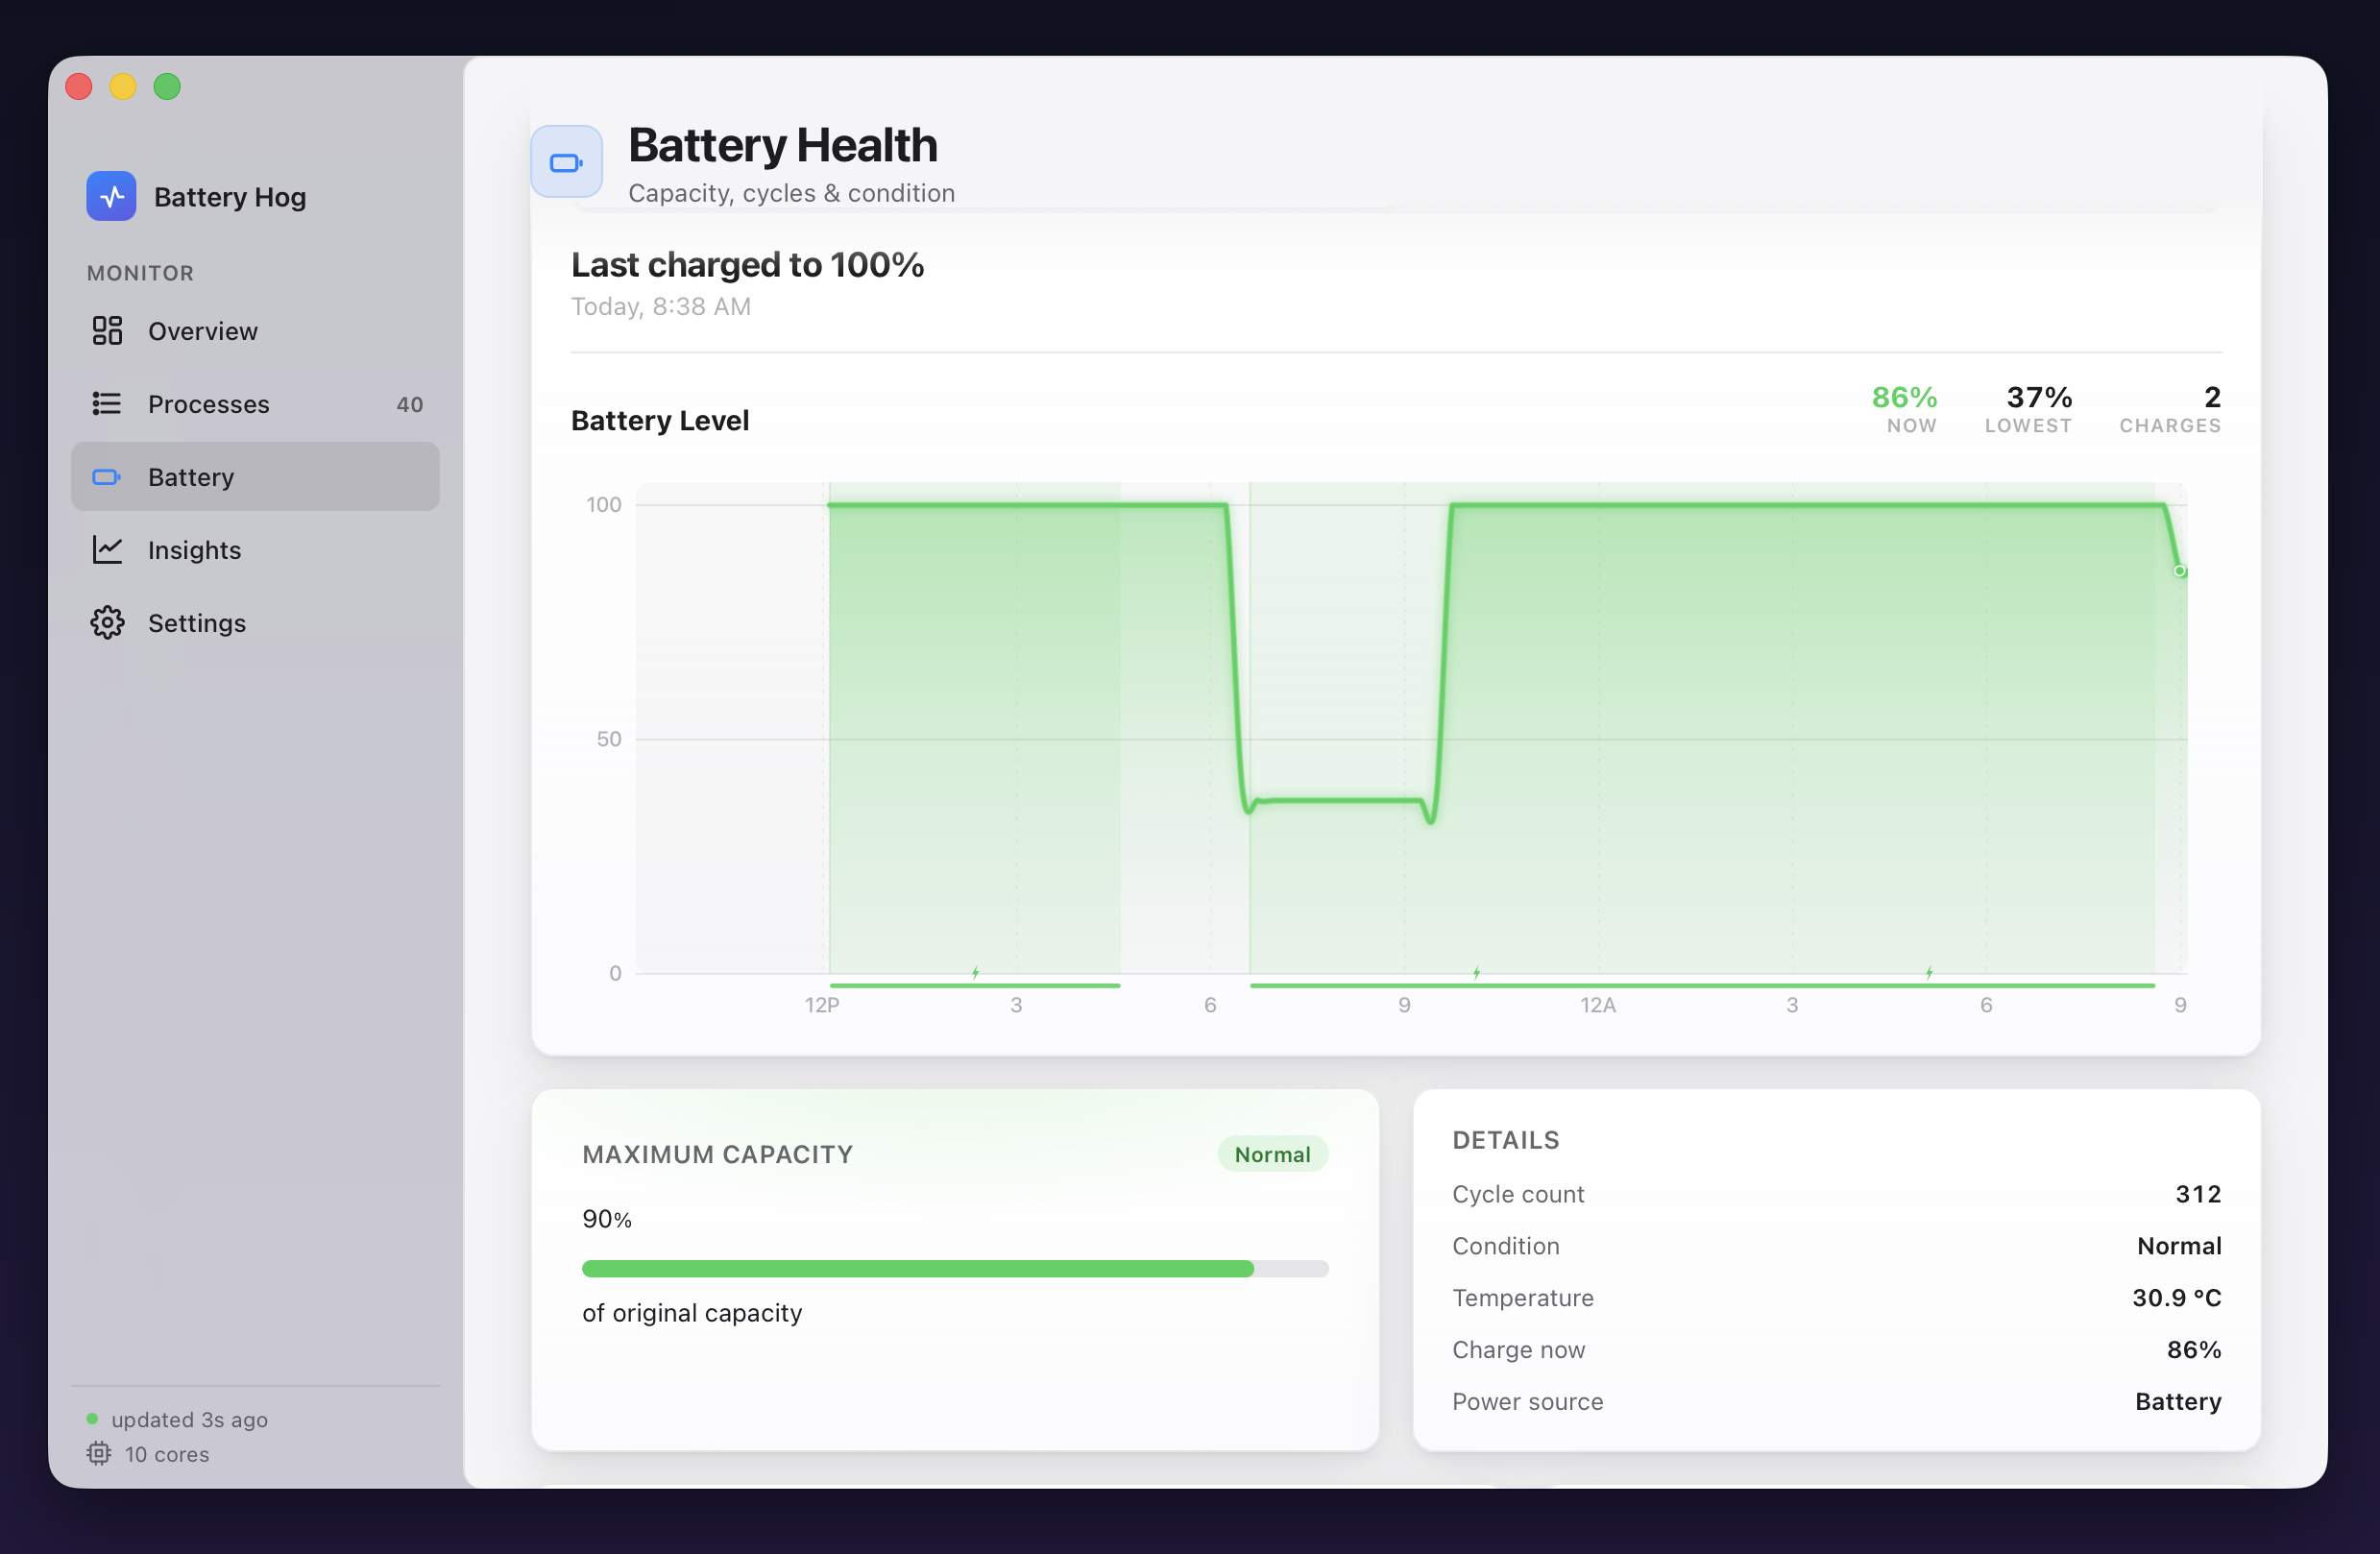The height and width of the screenshot is (1554, 2380).
Task: Click the Battery Health page title
Action: pyautogui.click(x=783, y=145)
